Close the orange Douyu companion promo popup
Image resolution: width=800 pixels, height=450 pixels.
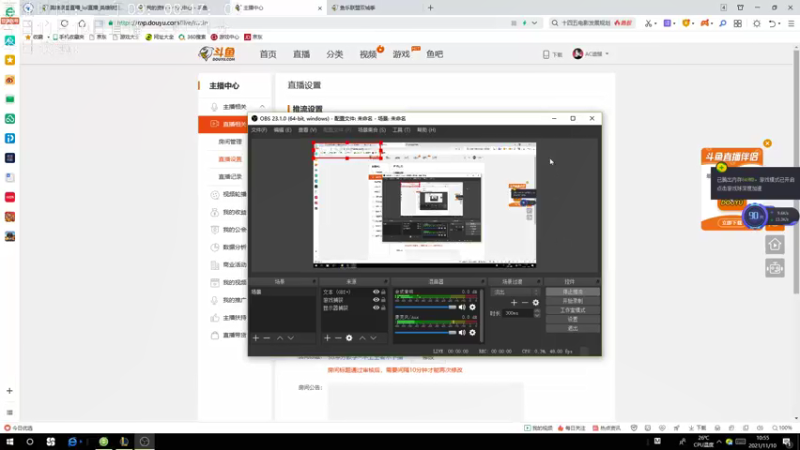(767, 143)
